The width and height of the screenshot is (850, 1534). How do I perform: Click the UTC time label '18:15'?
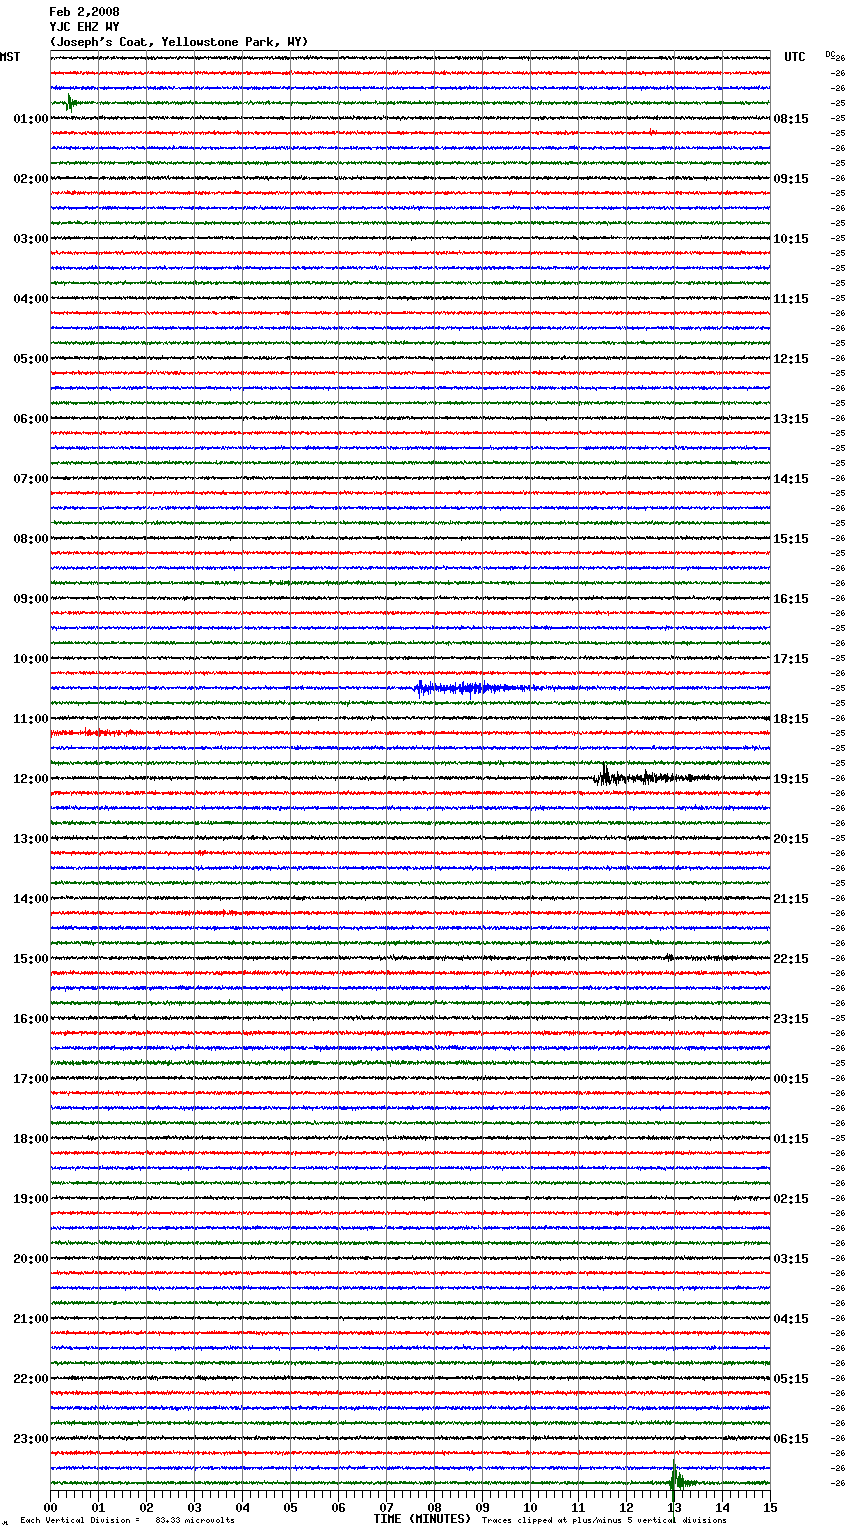791,719
